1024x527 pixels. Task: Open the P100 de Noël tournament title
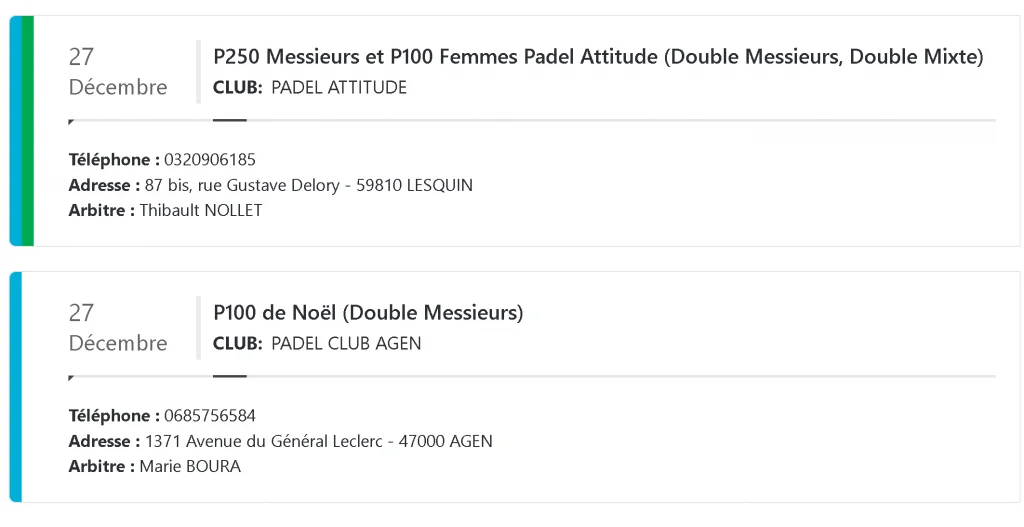pos(368,313)
